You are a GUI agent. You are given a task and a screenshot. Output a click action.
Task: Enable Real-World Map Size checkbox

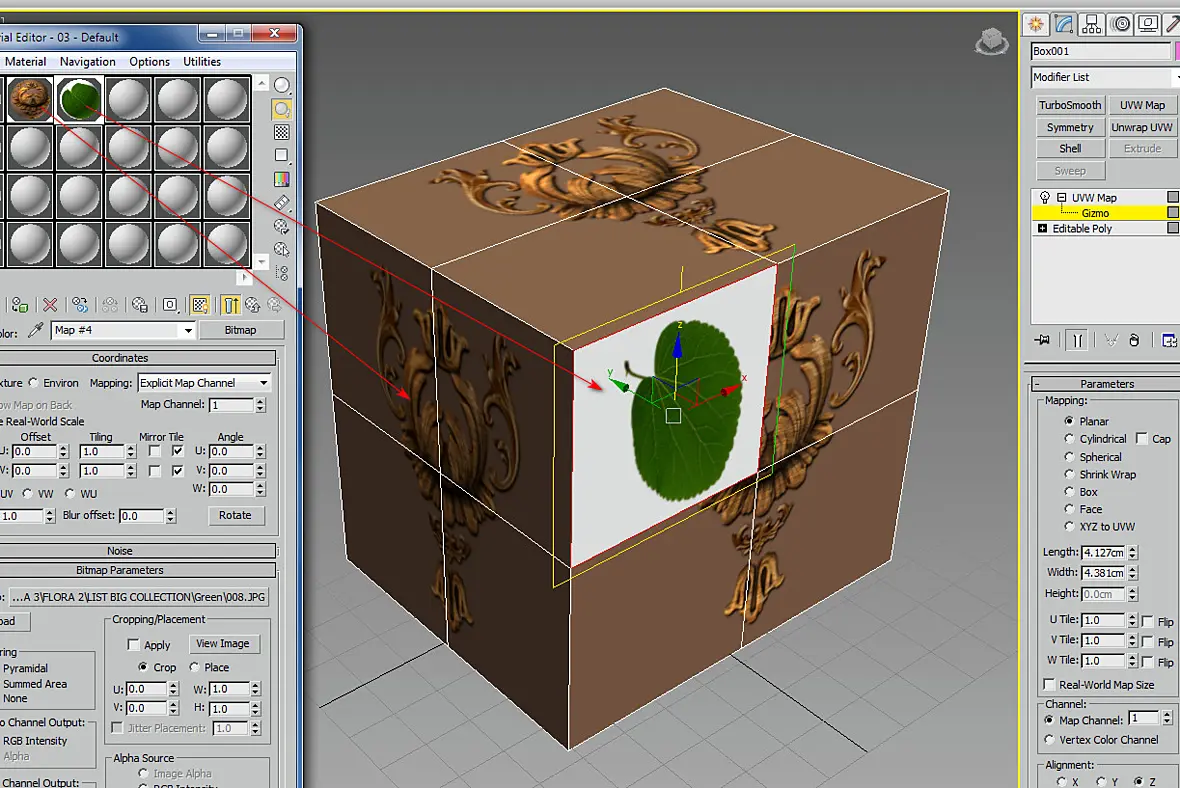coord(1049,684)
